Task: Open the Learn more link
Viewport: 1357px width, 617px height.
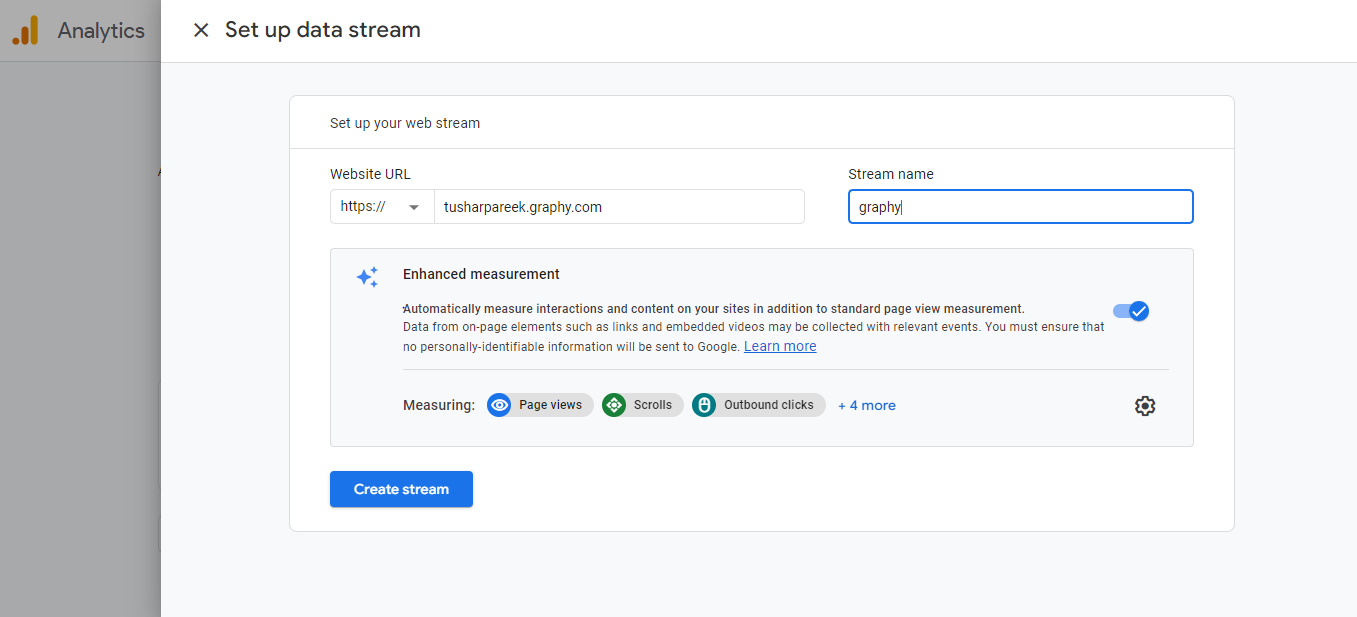Action: (x=780, y=346)
